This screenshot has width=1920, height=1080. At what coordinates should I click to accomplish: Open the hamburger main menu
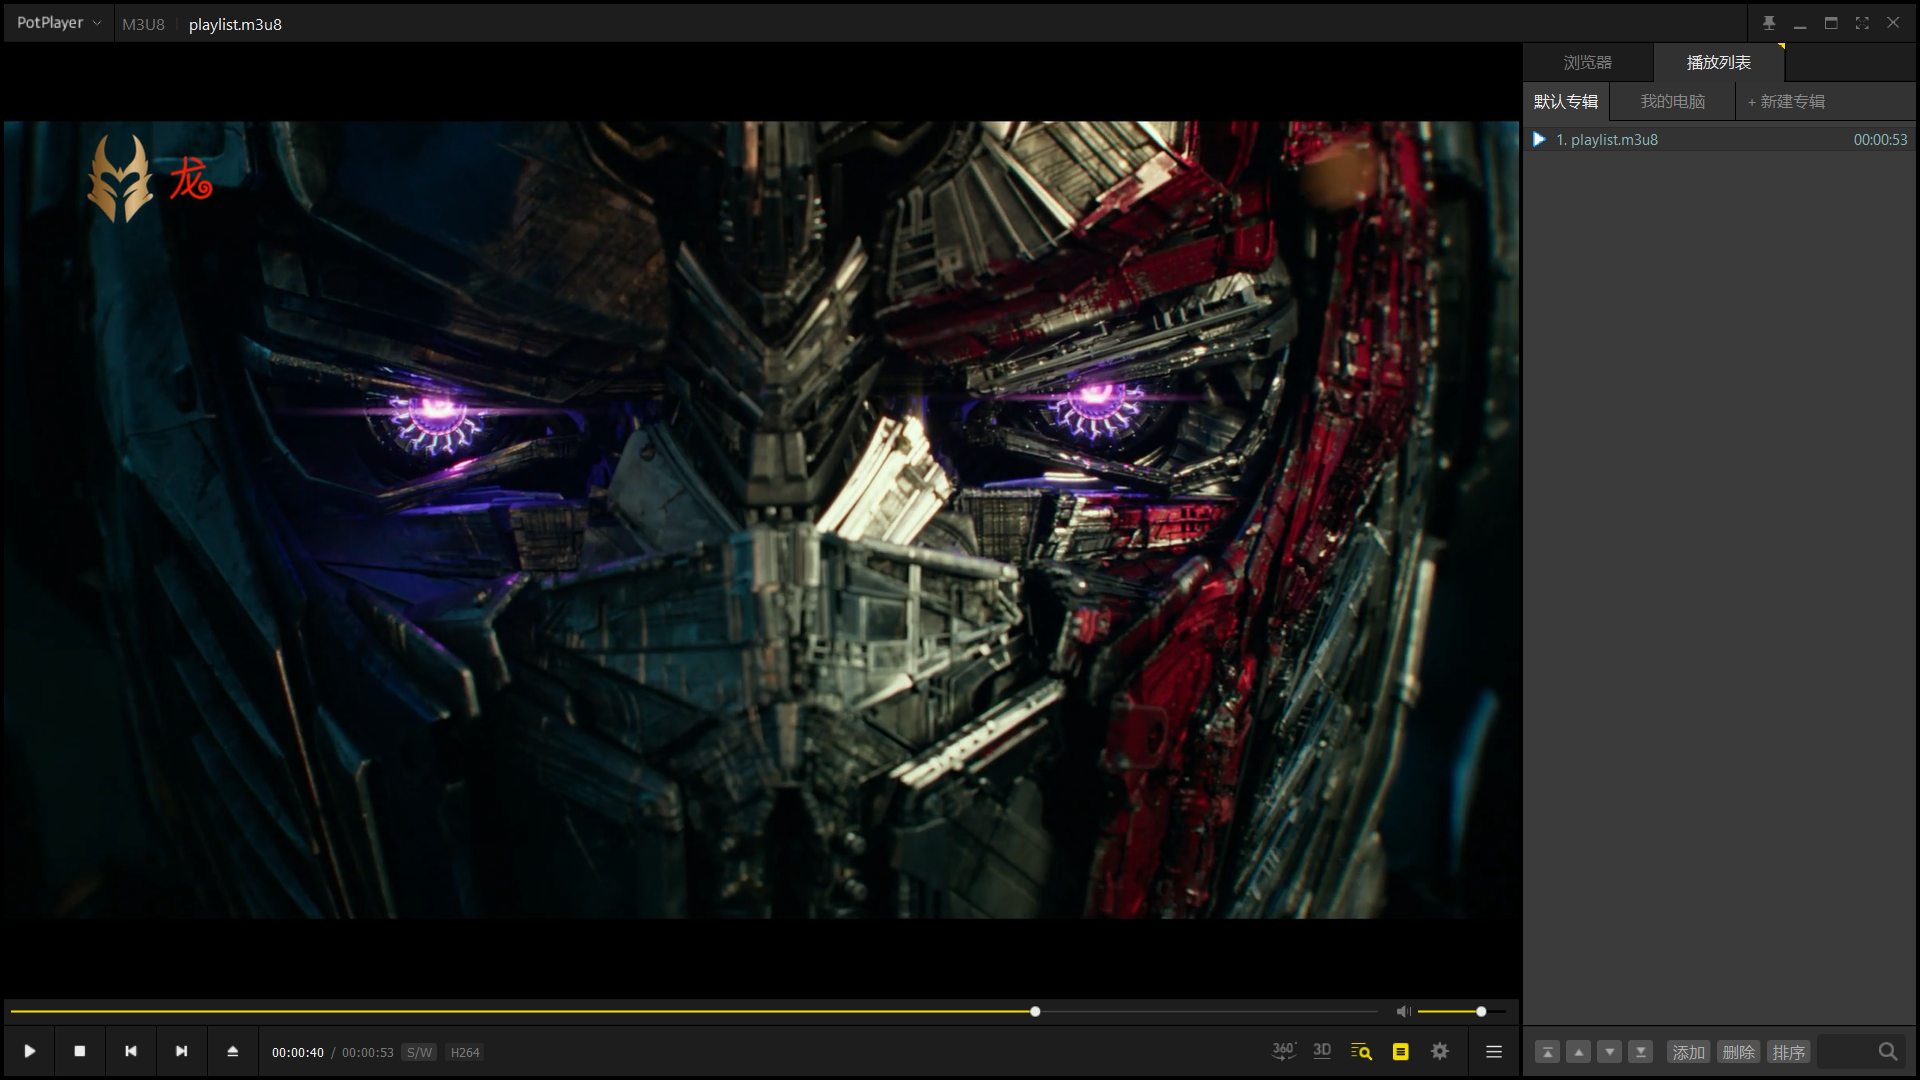(x=1494, y=1051)
